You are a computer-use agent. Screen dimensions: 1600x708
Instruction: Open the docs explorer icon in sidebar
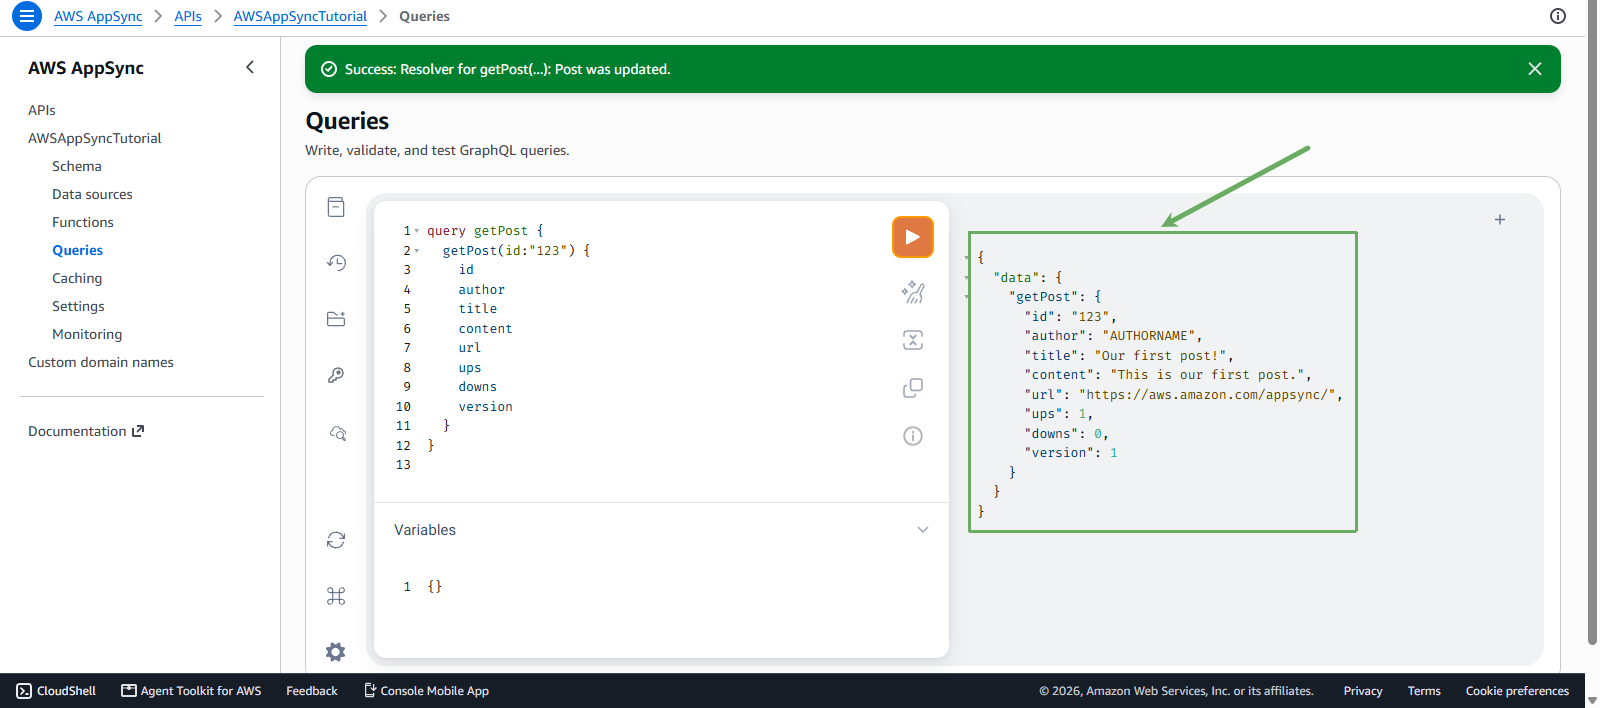point(336,207)
